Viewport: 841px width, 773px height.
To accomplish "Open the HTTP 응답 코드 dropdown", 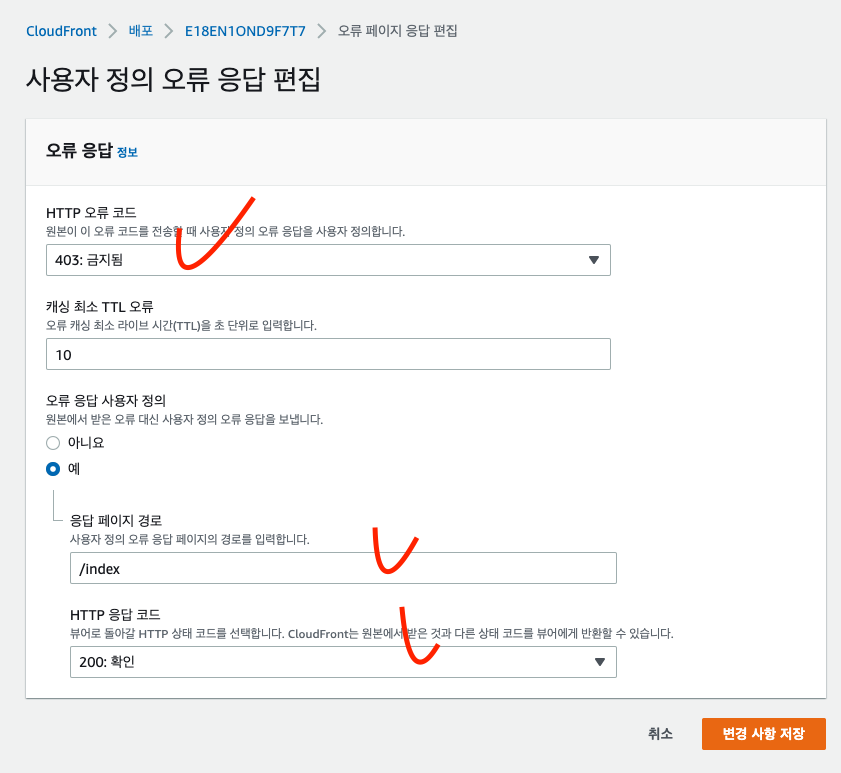I will (343, 662).
